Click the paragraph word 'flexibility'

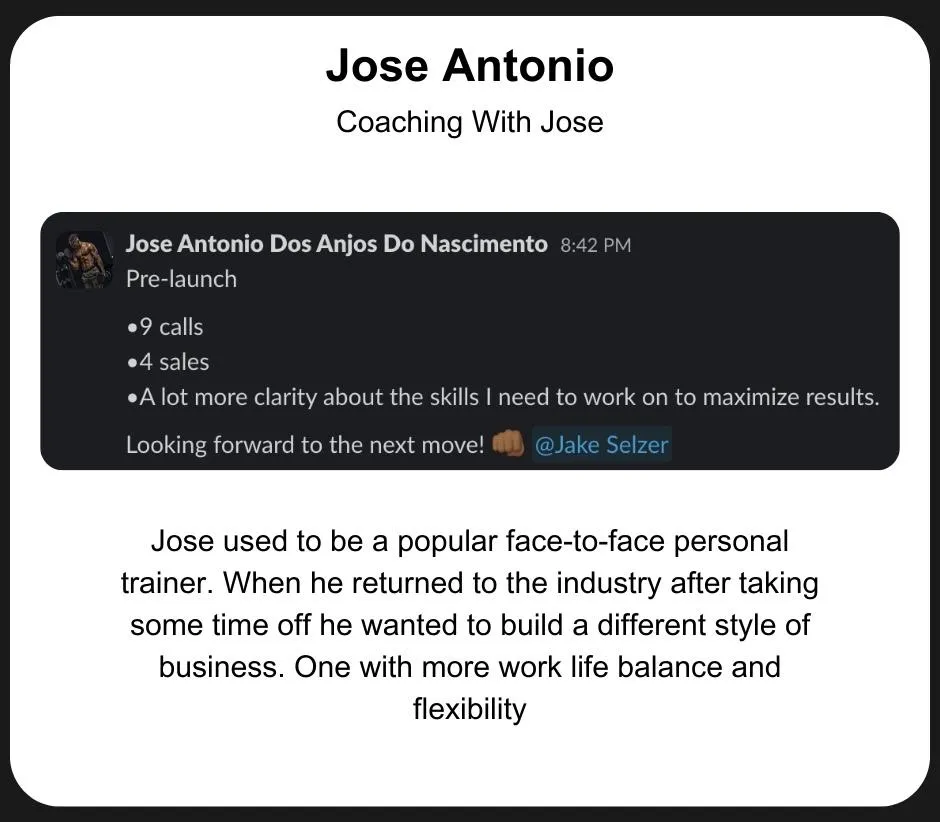(x=470, y=709)
